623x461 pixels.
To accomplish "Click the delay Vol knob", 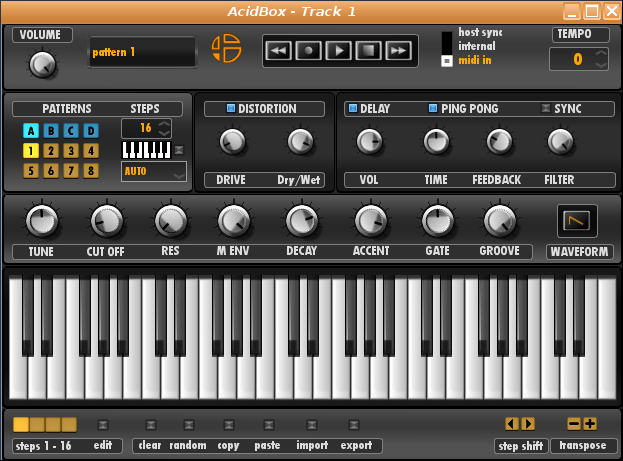I will 370,141.
